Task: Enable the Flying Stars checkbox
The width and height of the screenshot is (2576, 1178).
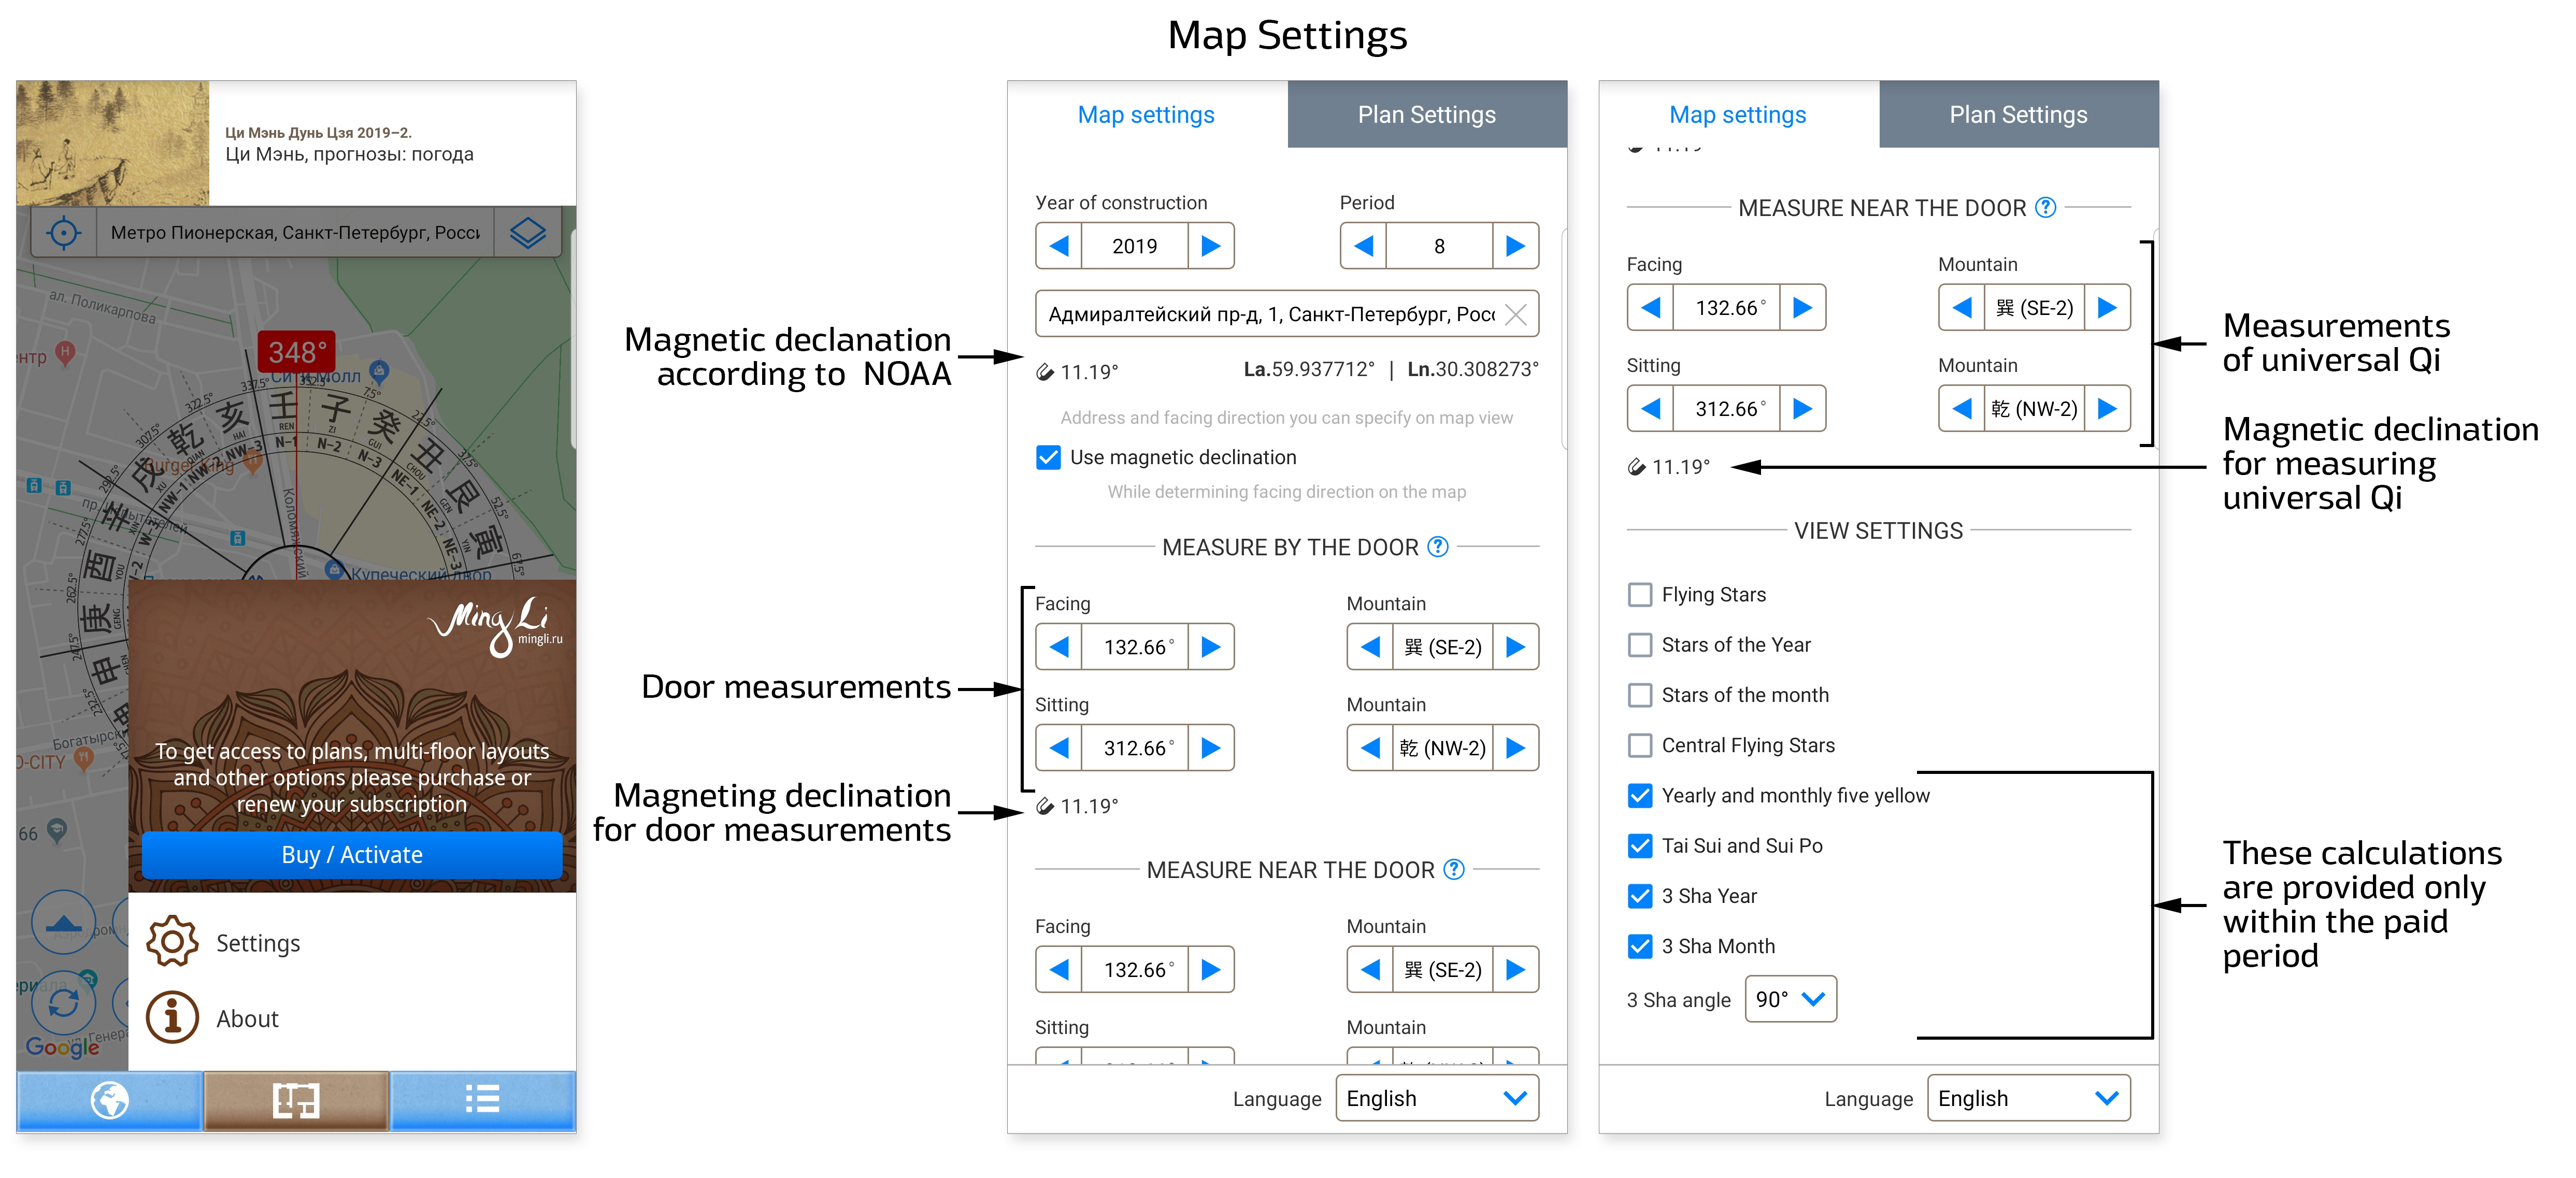Action: coord(1639,594)
